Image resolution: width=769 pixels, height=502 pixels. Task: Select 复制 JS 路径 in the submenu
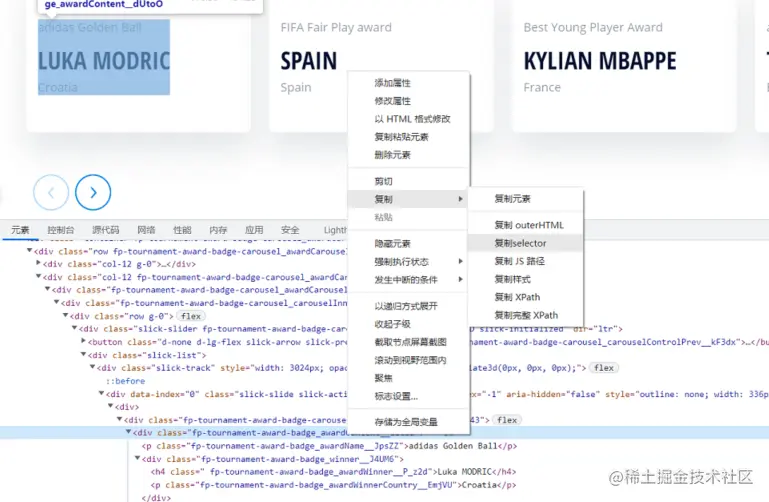click(x=526, y=261)
